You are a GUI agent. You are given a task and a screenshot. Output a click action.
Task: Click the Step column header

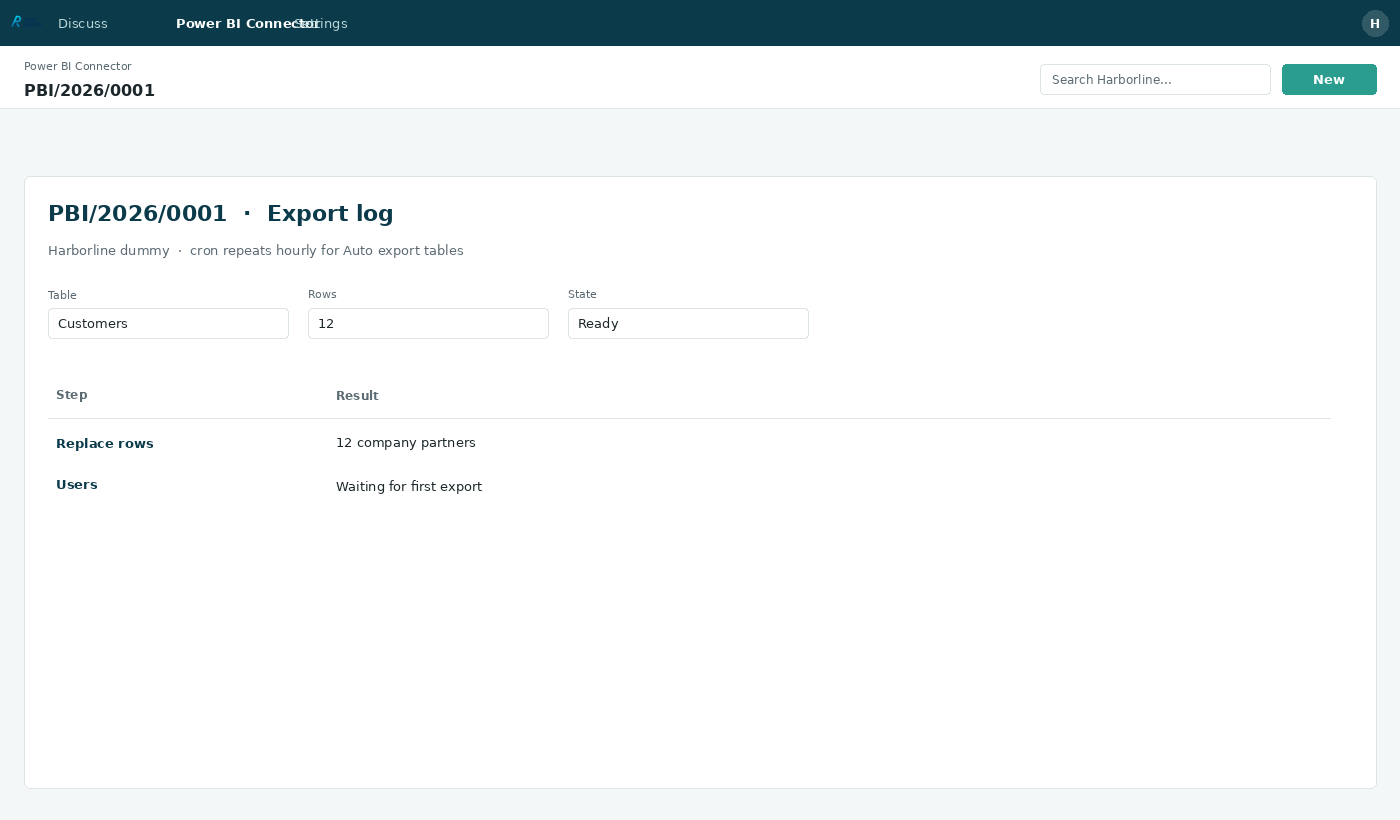[x=72, y=395]
